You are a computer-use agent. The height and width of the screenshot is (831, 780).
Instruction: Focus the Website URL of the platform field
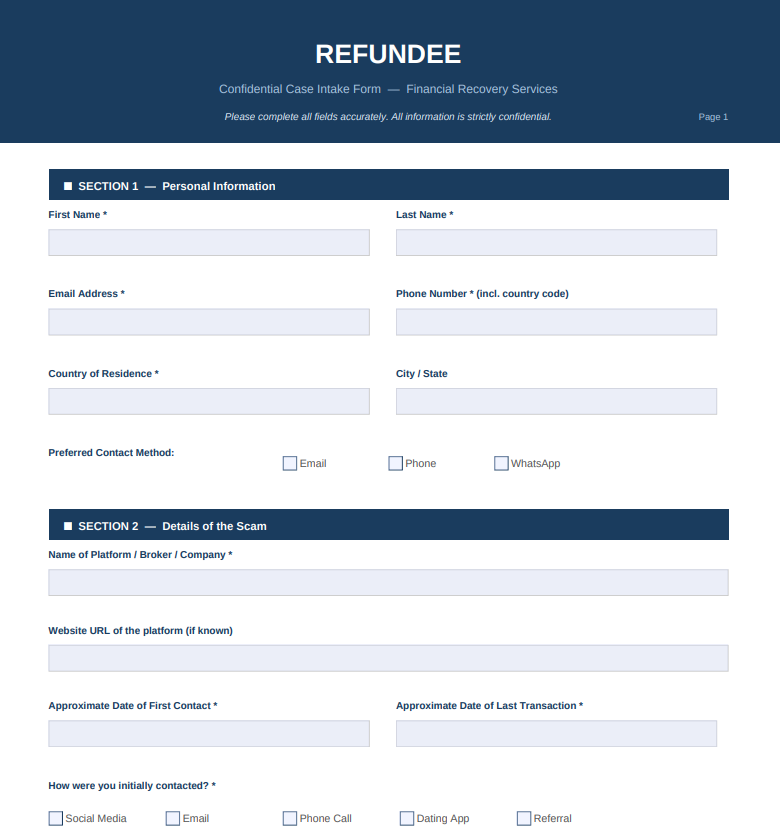388,658
